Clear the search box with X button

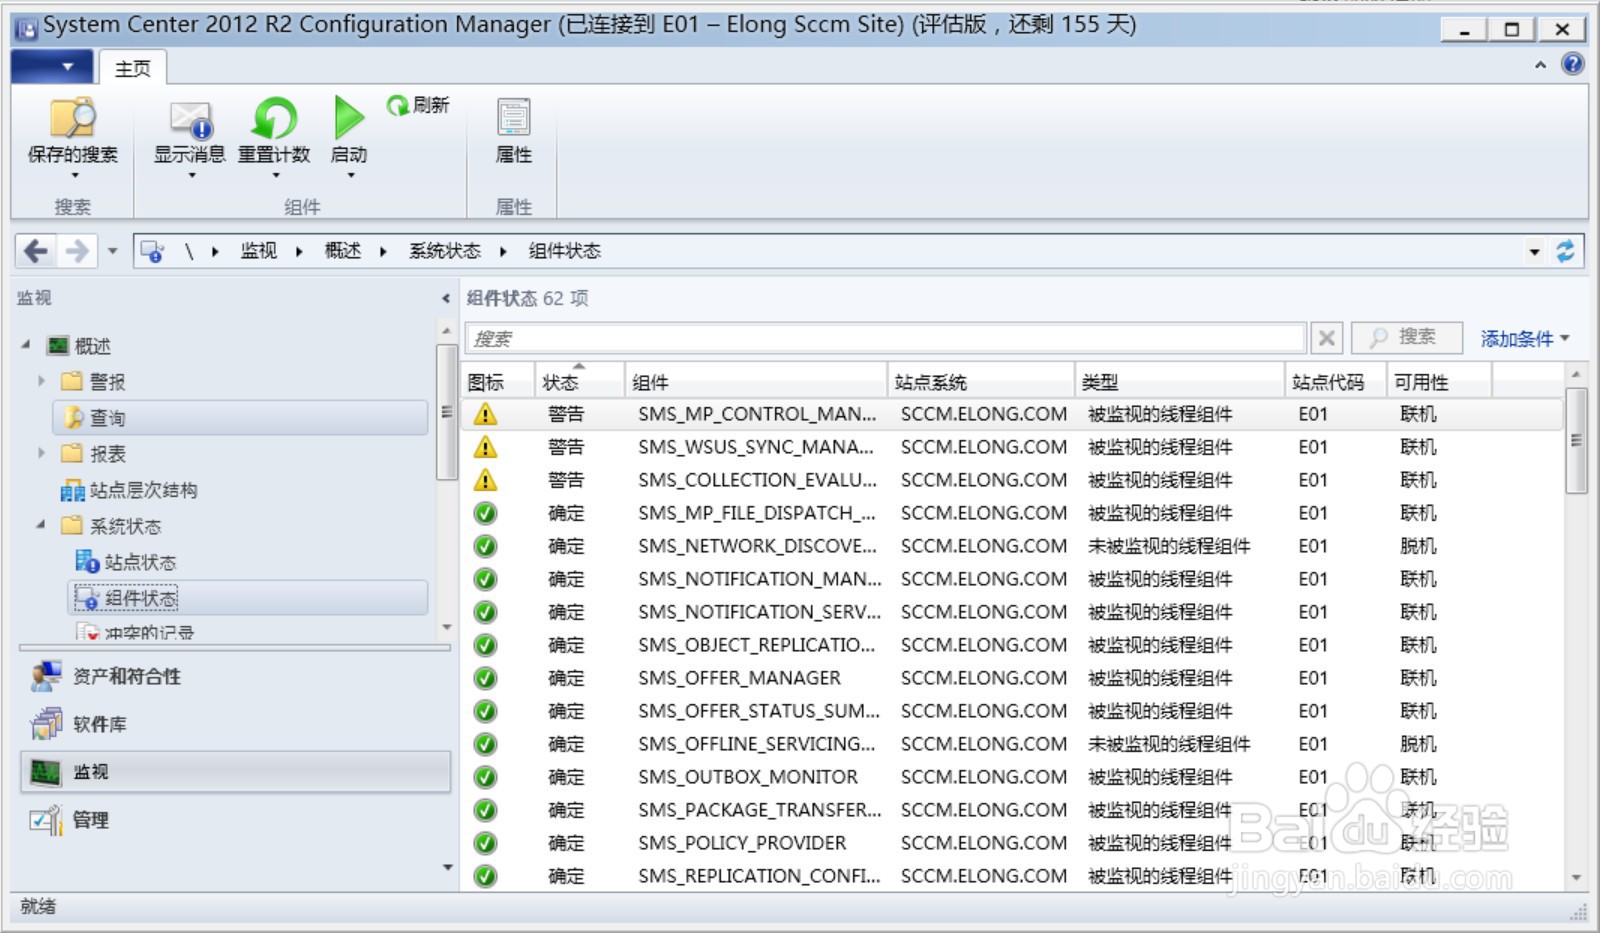click(1326, 338)
